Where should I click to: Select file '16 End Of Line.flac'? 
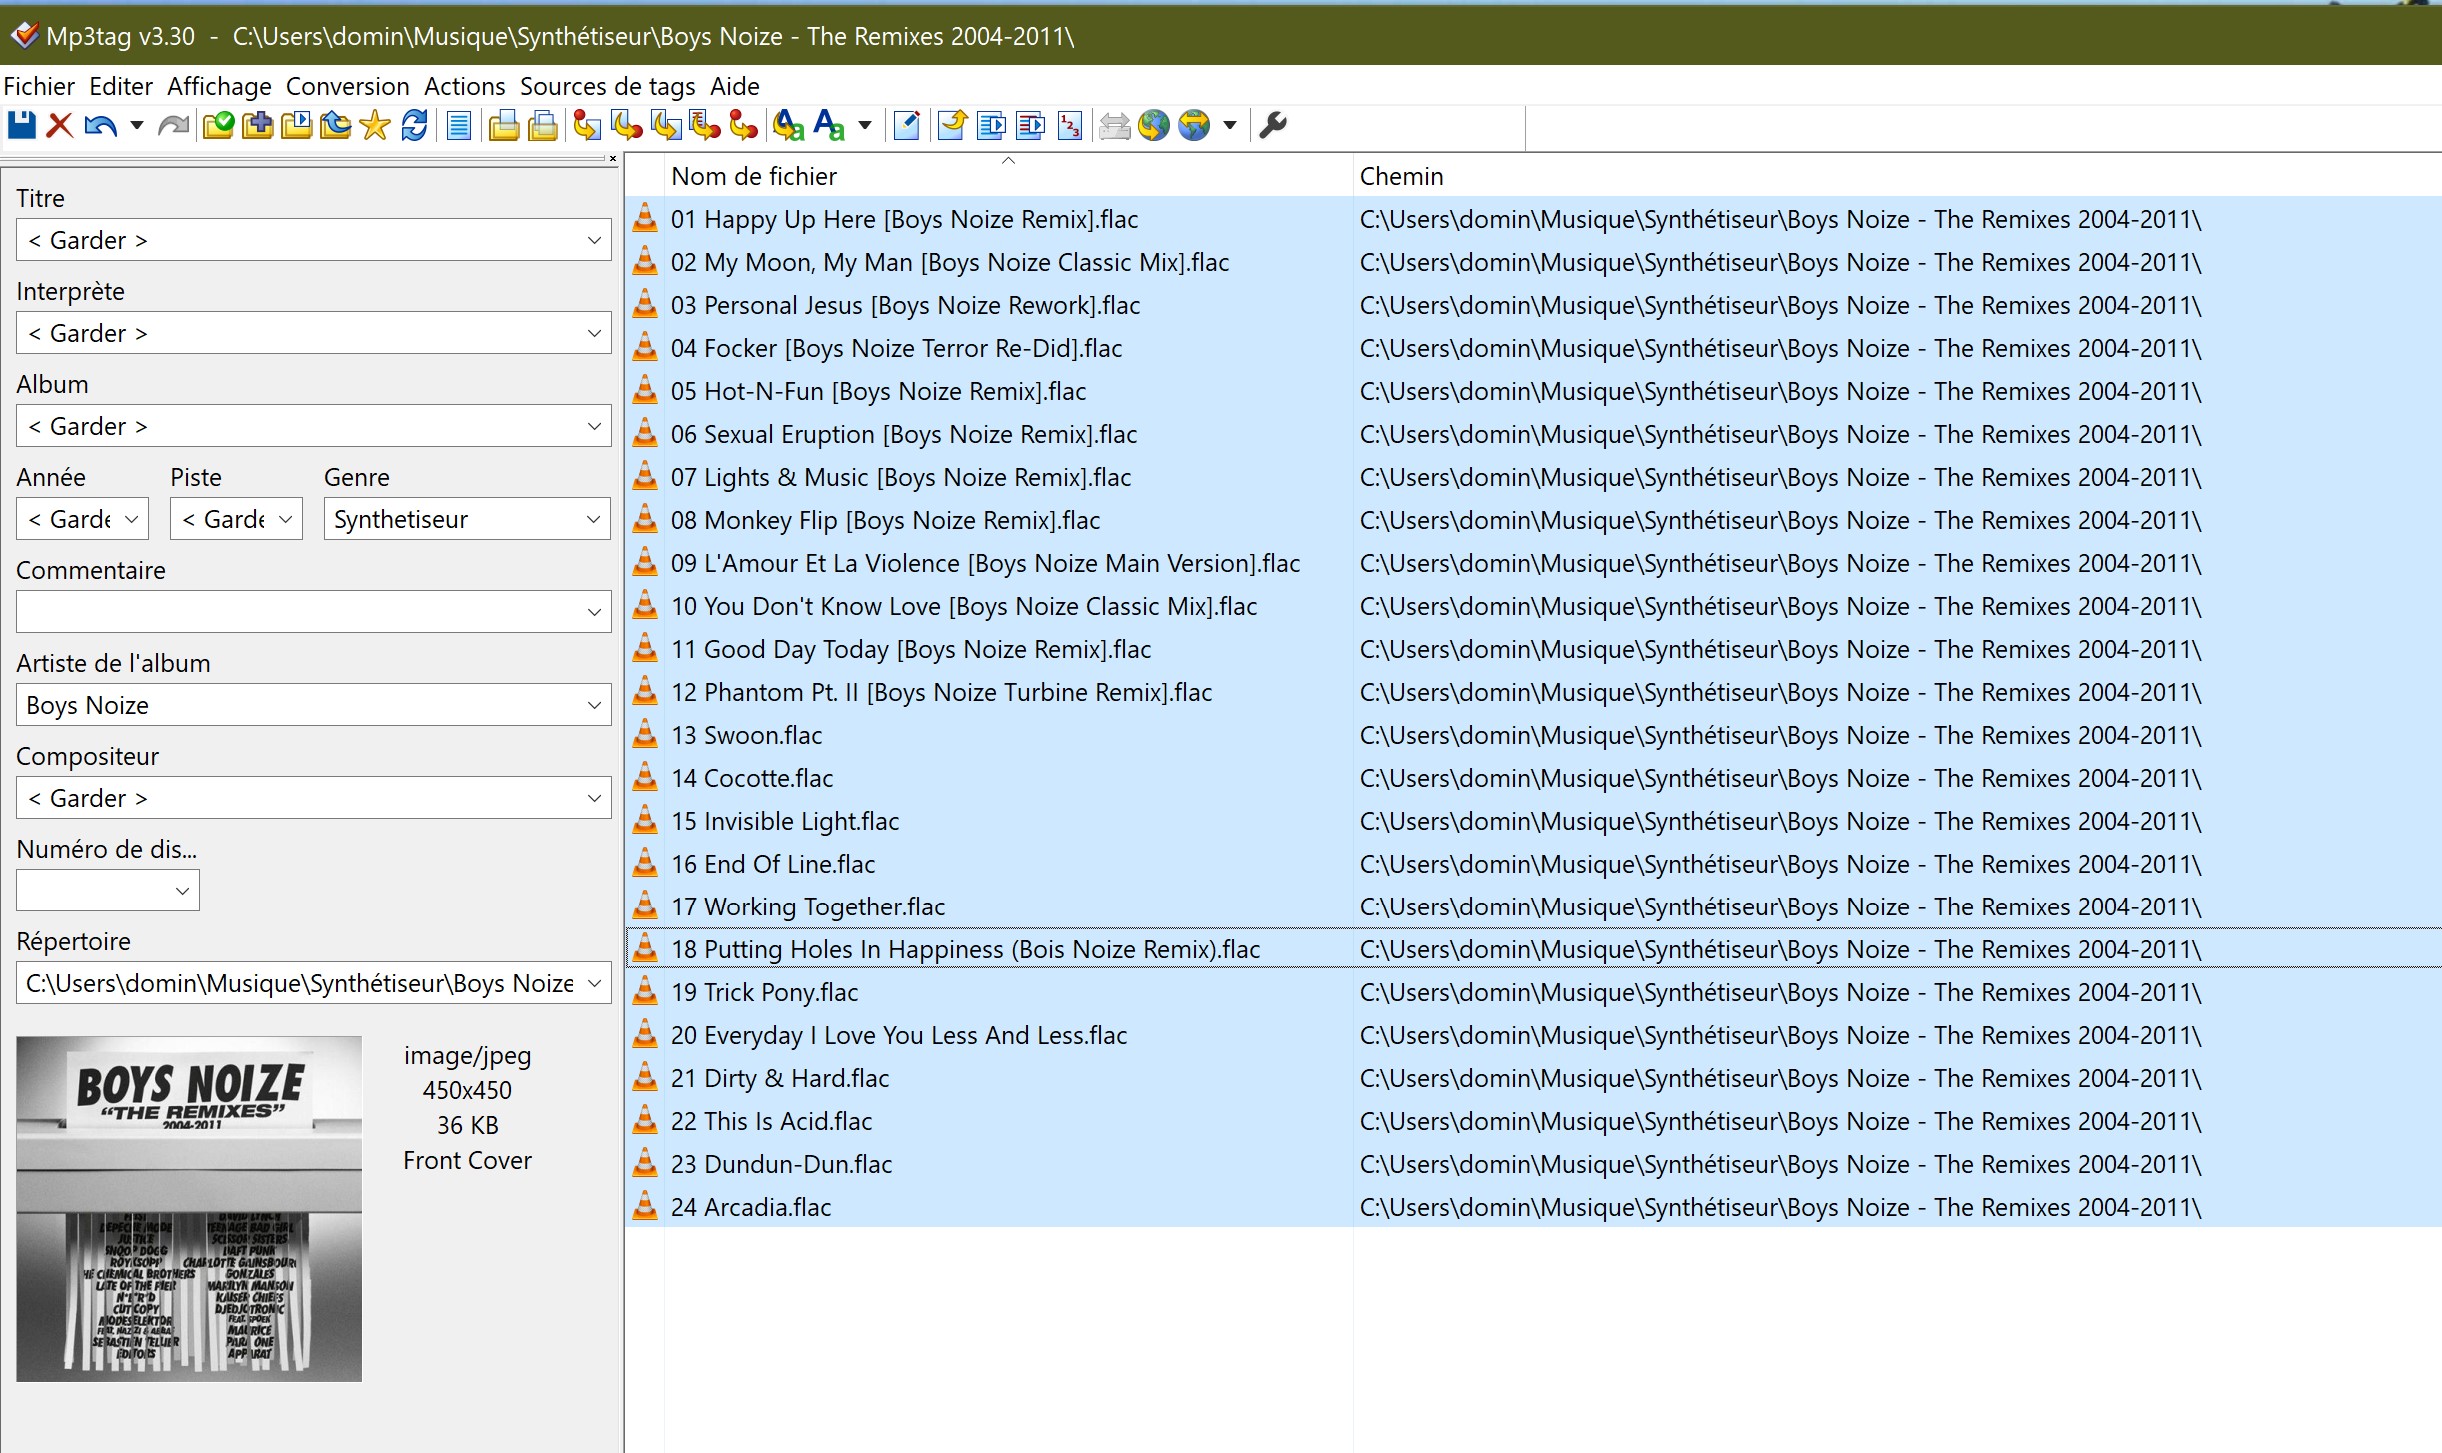772,864
